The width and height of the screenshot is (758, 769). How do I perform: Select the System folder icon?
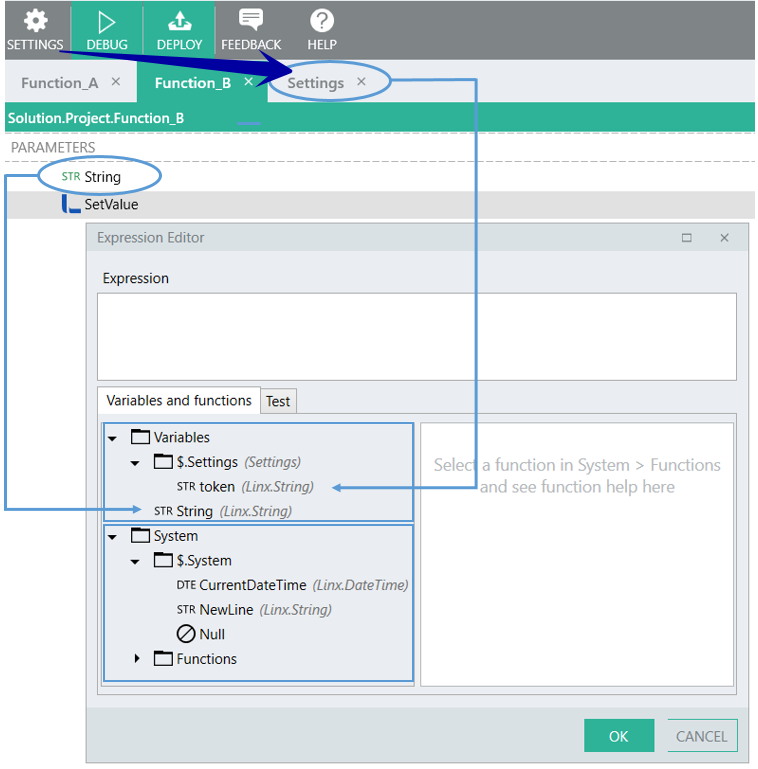click(x=140, y=535)
